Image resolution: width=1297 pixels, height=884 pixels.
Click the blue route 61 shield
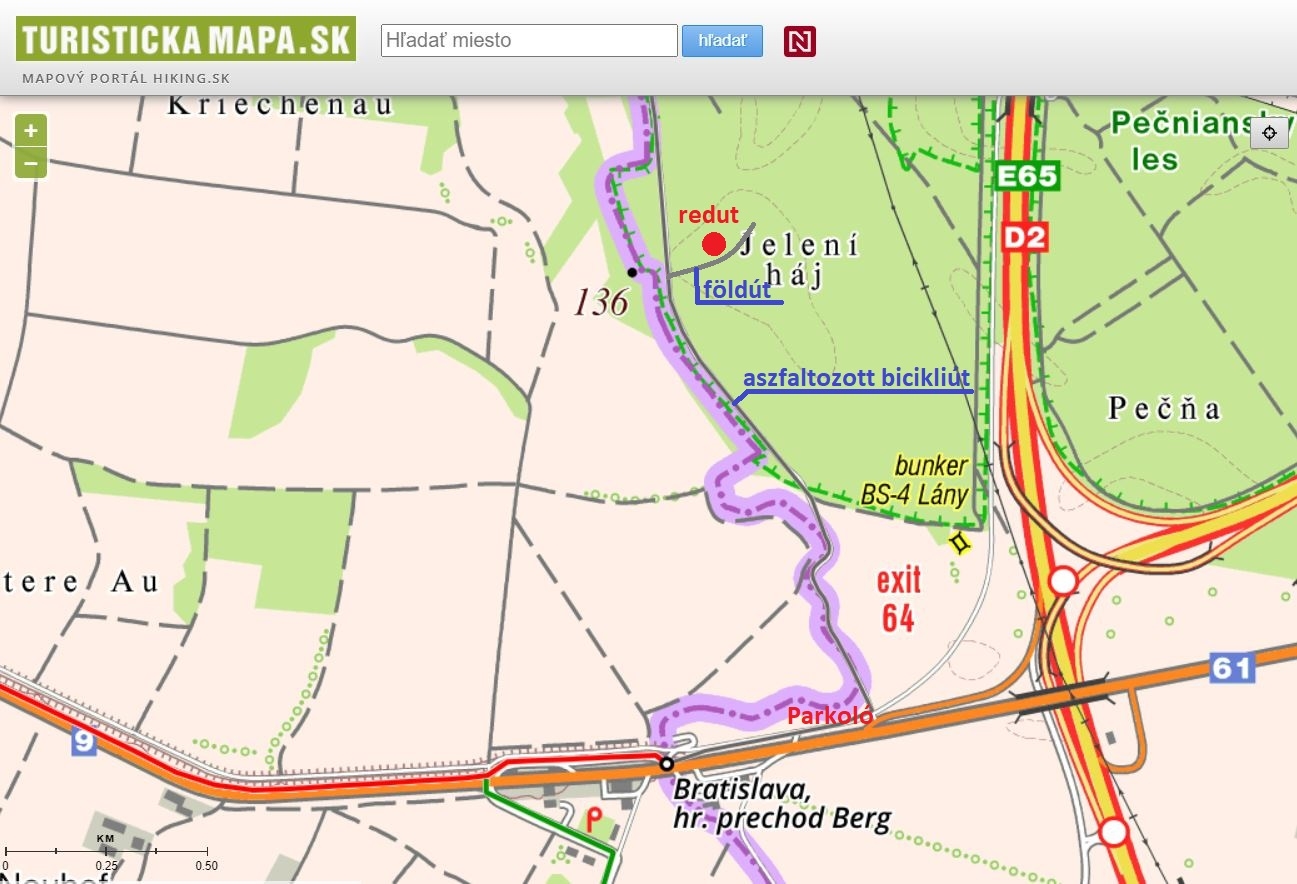tap(1231, 667)
